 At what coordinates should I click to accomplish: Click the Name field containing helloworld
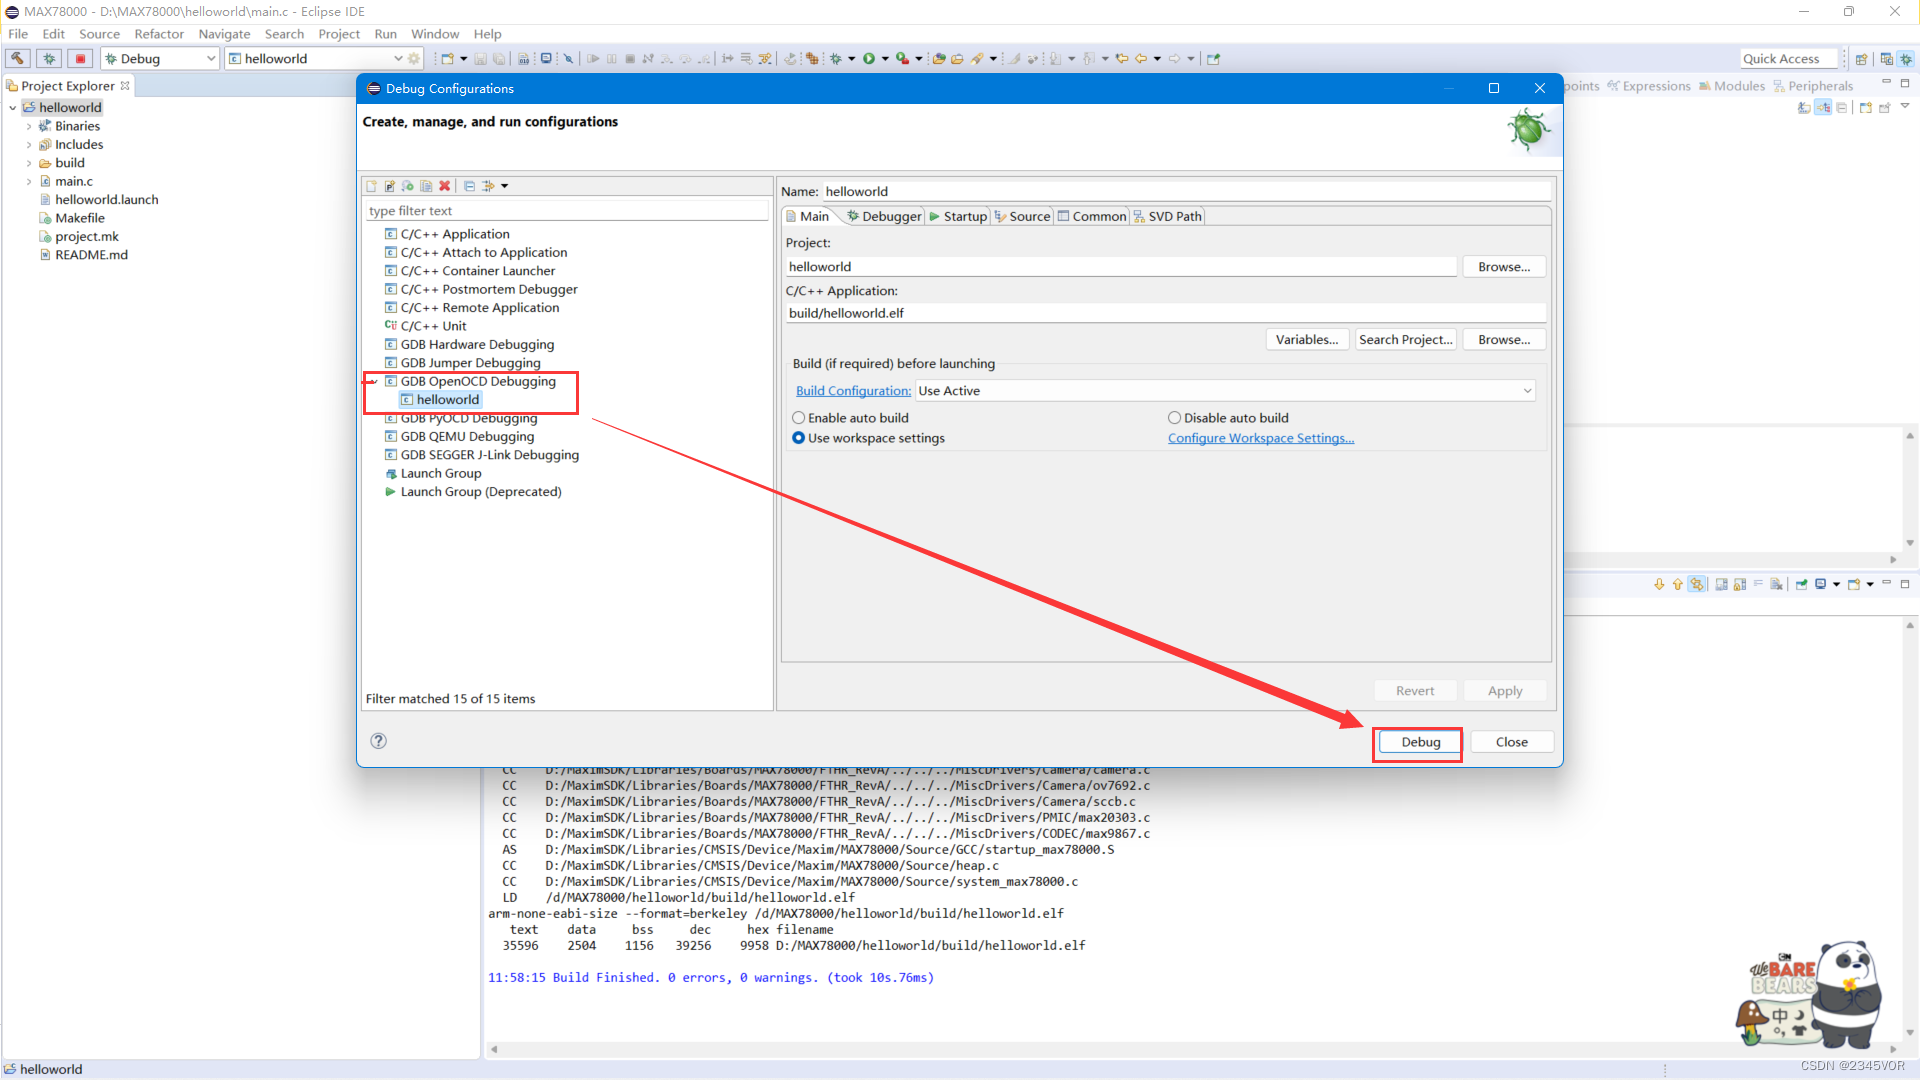click(x=1187, y=191)
